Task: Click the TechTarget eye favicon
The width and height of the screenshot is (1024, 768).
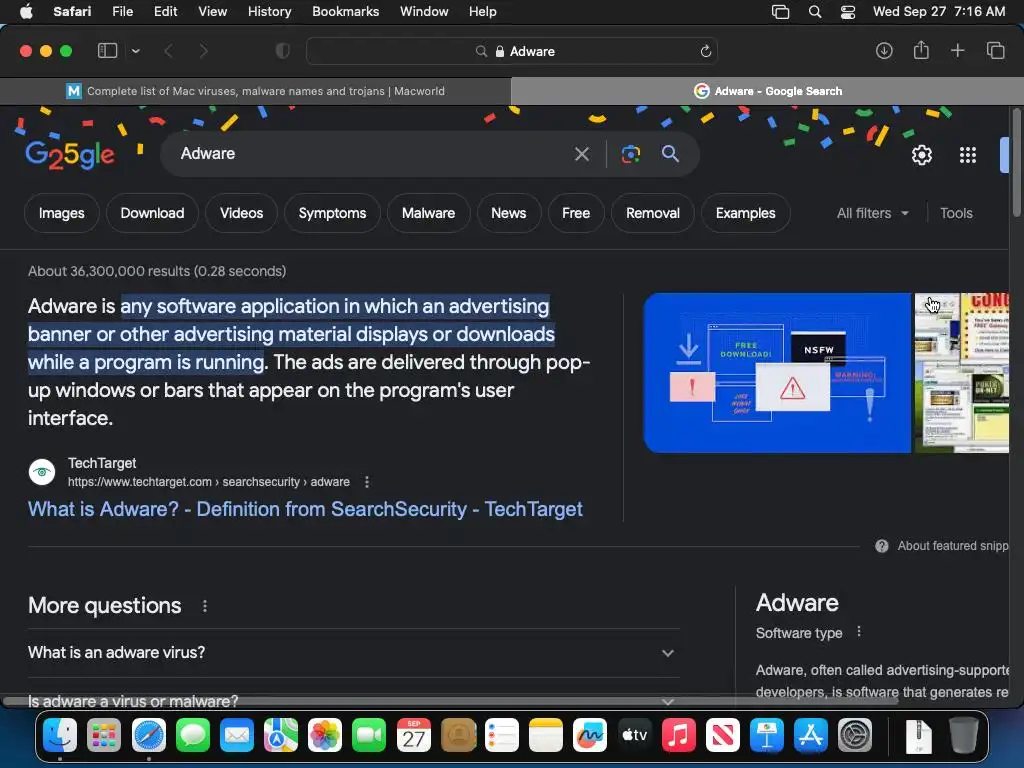Action: coord(42,472)
